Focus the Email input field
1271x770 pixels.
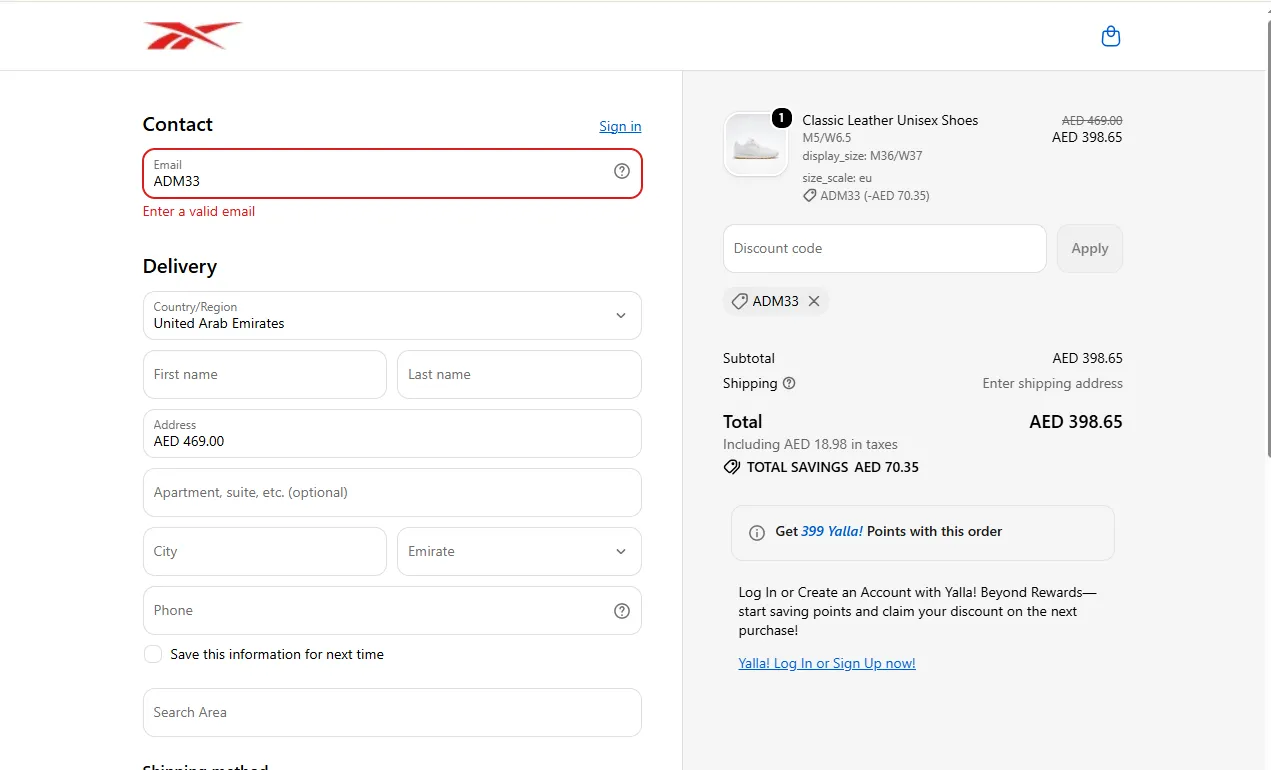click(392, 173)
